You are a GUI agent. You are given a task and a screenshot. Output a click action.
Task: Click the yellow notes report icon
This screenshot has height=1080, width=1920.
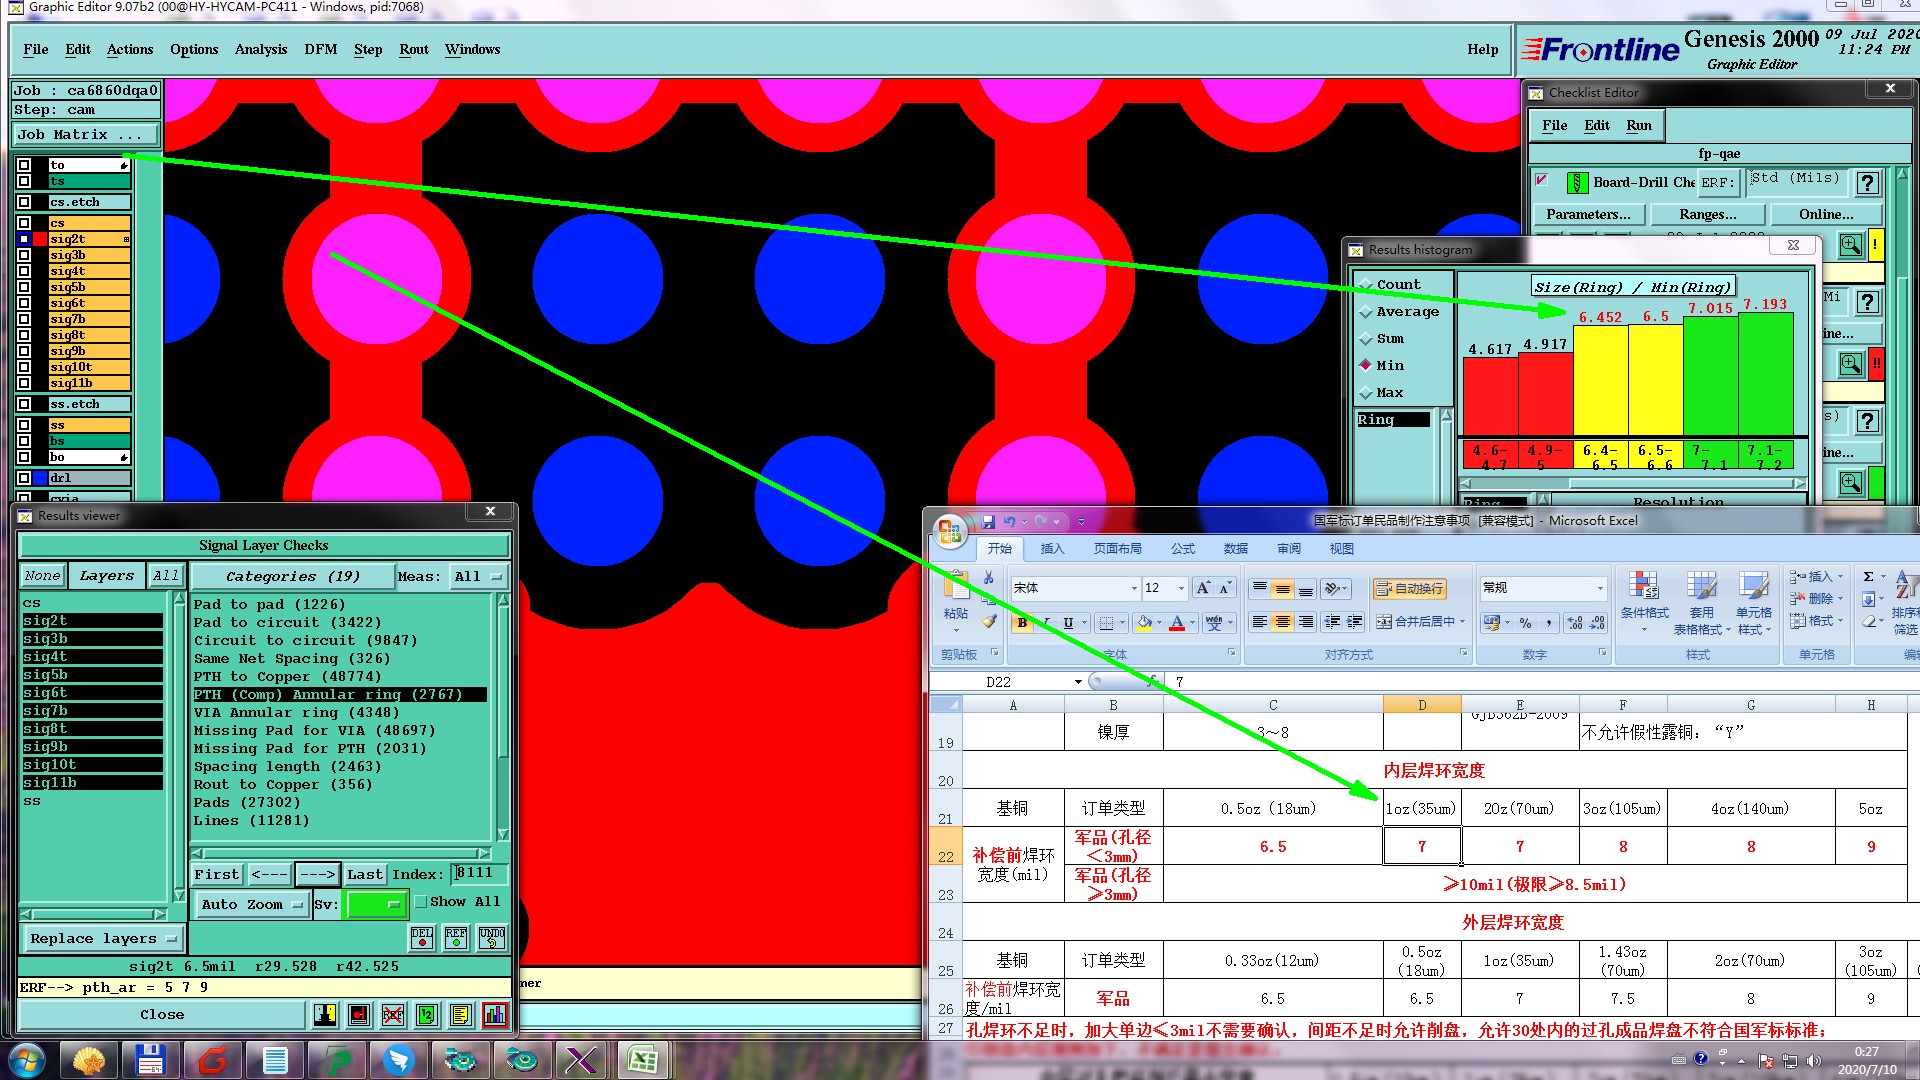[x=460, y=1015]
